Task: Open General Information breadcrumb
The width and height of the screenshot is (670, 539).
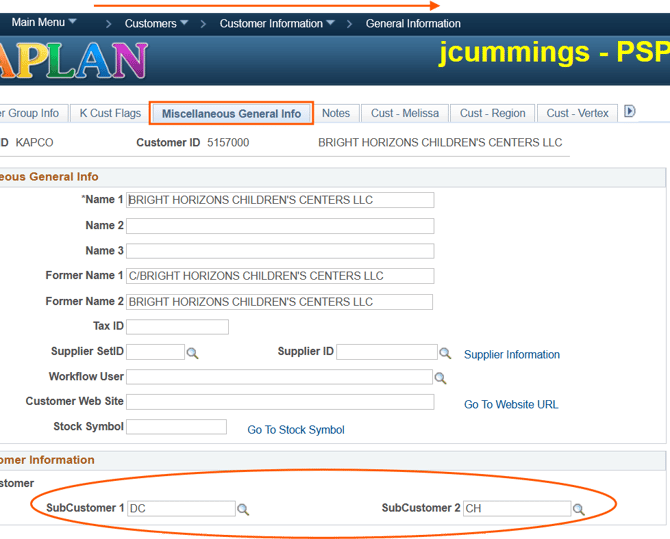Action: point(413,24)
